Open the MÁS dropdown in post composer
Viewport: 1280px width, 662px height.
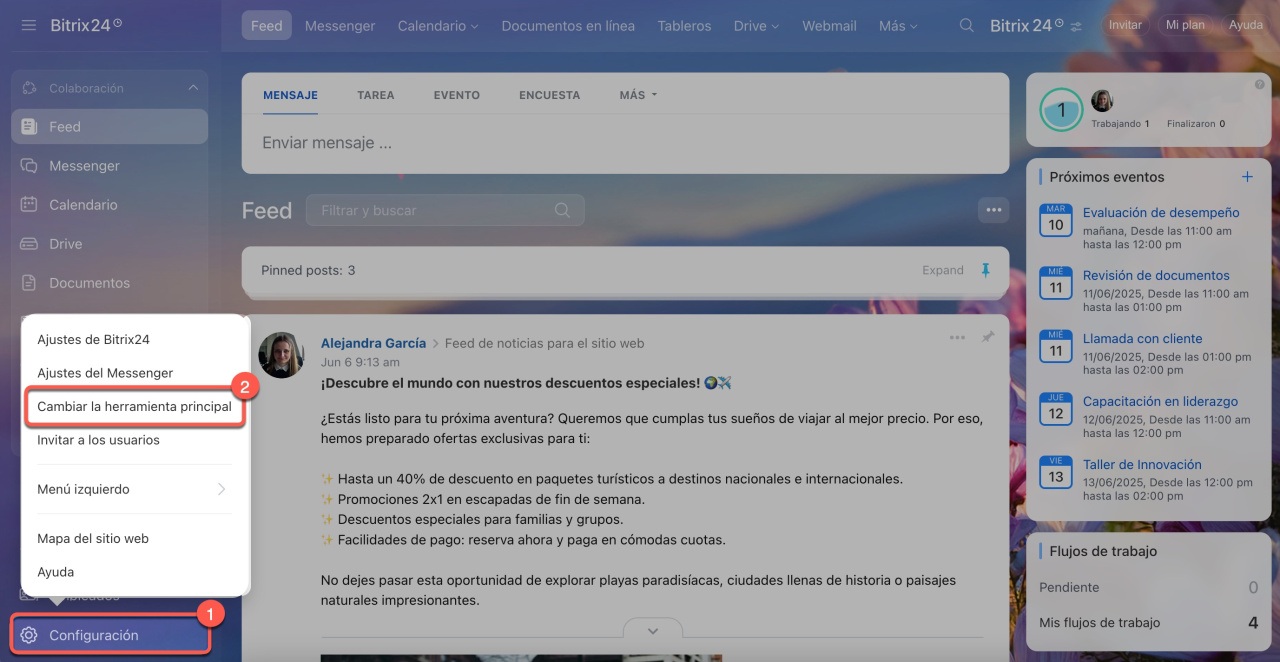pos(638,95)
